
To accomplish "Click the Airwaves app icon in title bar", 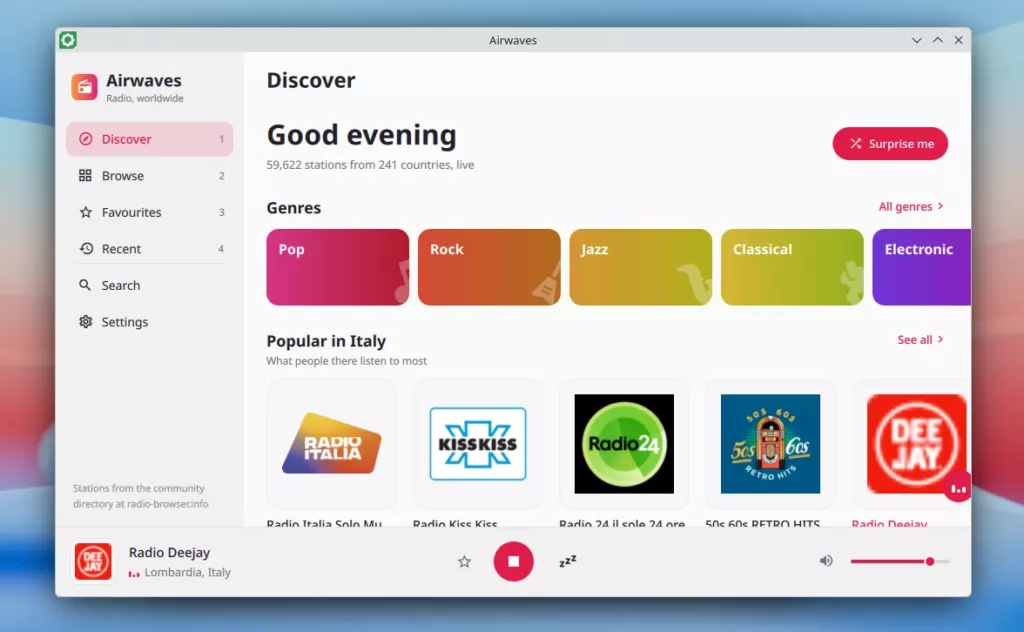I will coord(68,40).
